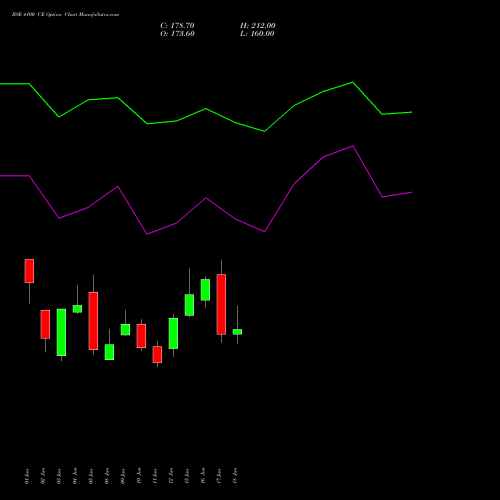
Task: Click the tall green candlestick for 03 Jan
Action: coord(61,332)
